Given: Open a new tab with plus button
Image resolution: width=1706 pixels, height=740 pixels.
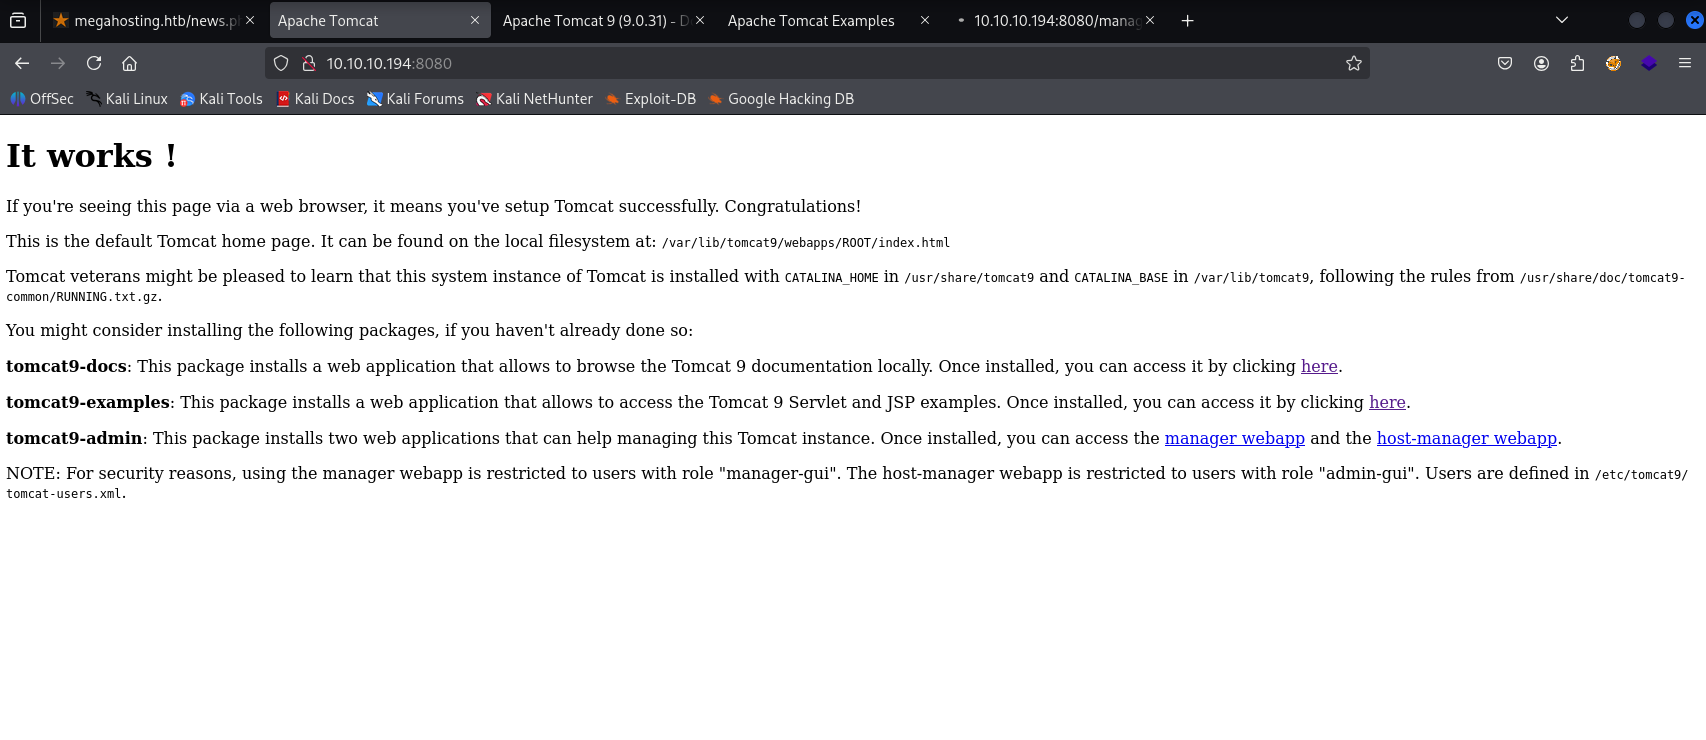Looking at the screenshot, I should pyautogui.click(x=1187, y=20).
